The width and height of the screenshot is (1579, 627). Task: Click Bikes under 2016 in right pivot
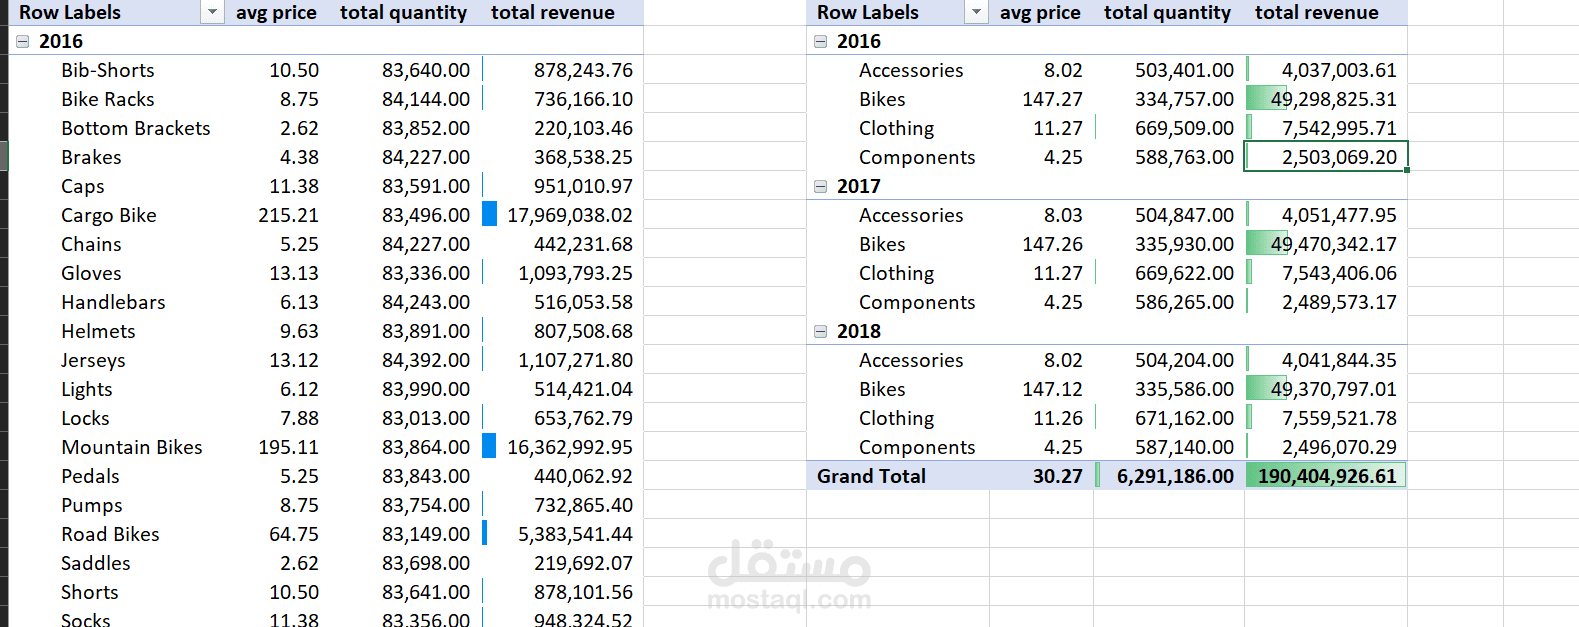pos(882,100)
